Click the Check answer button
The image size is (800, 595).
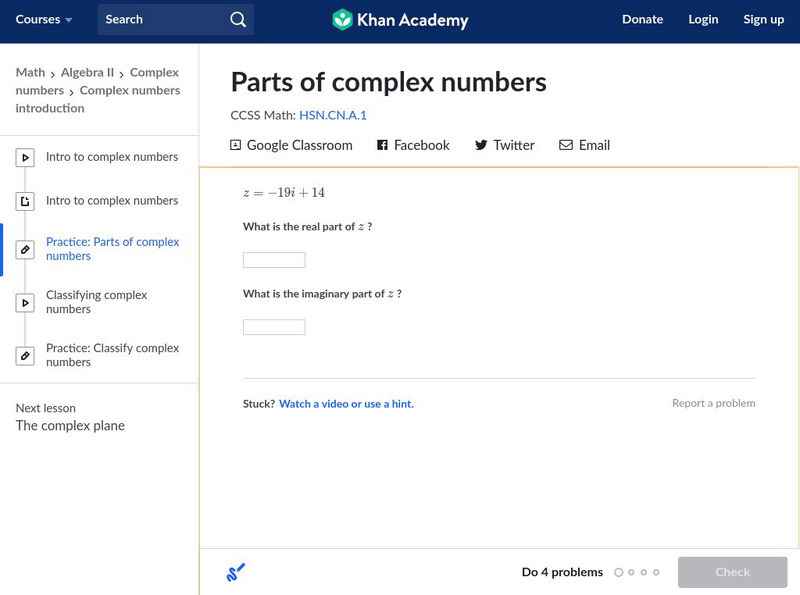pyautogui.click(x=732, y=572)
